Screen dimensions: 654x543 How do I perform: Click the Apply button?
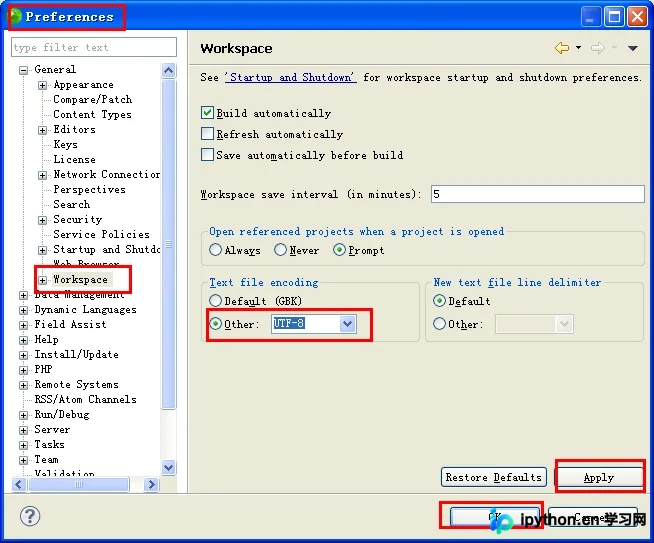coord(599,477)
